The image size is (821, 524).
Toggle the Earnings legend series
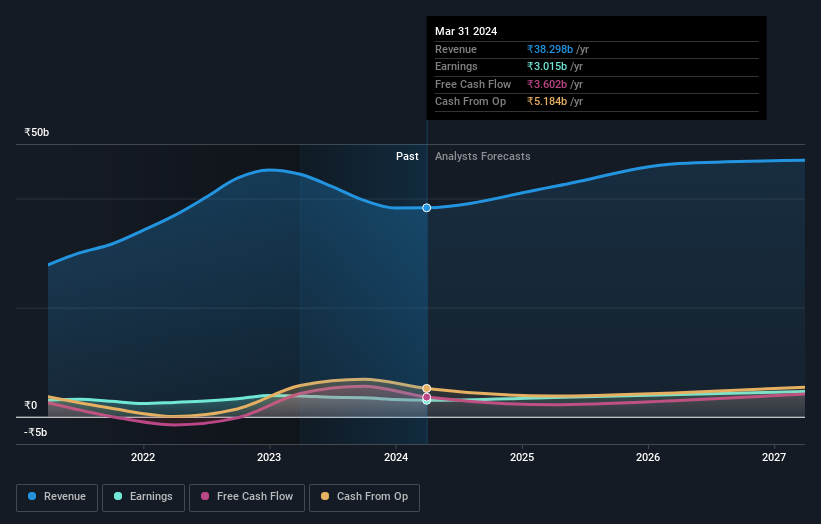point(143,497)
